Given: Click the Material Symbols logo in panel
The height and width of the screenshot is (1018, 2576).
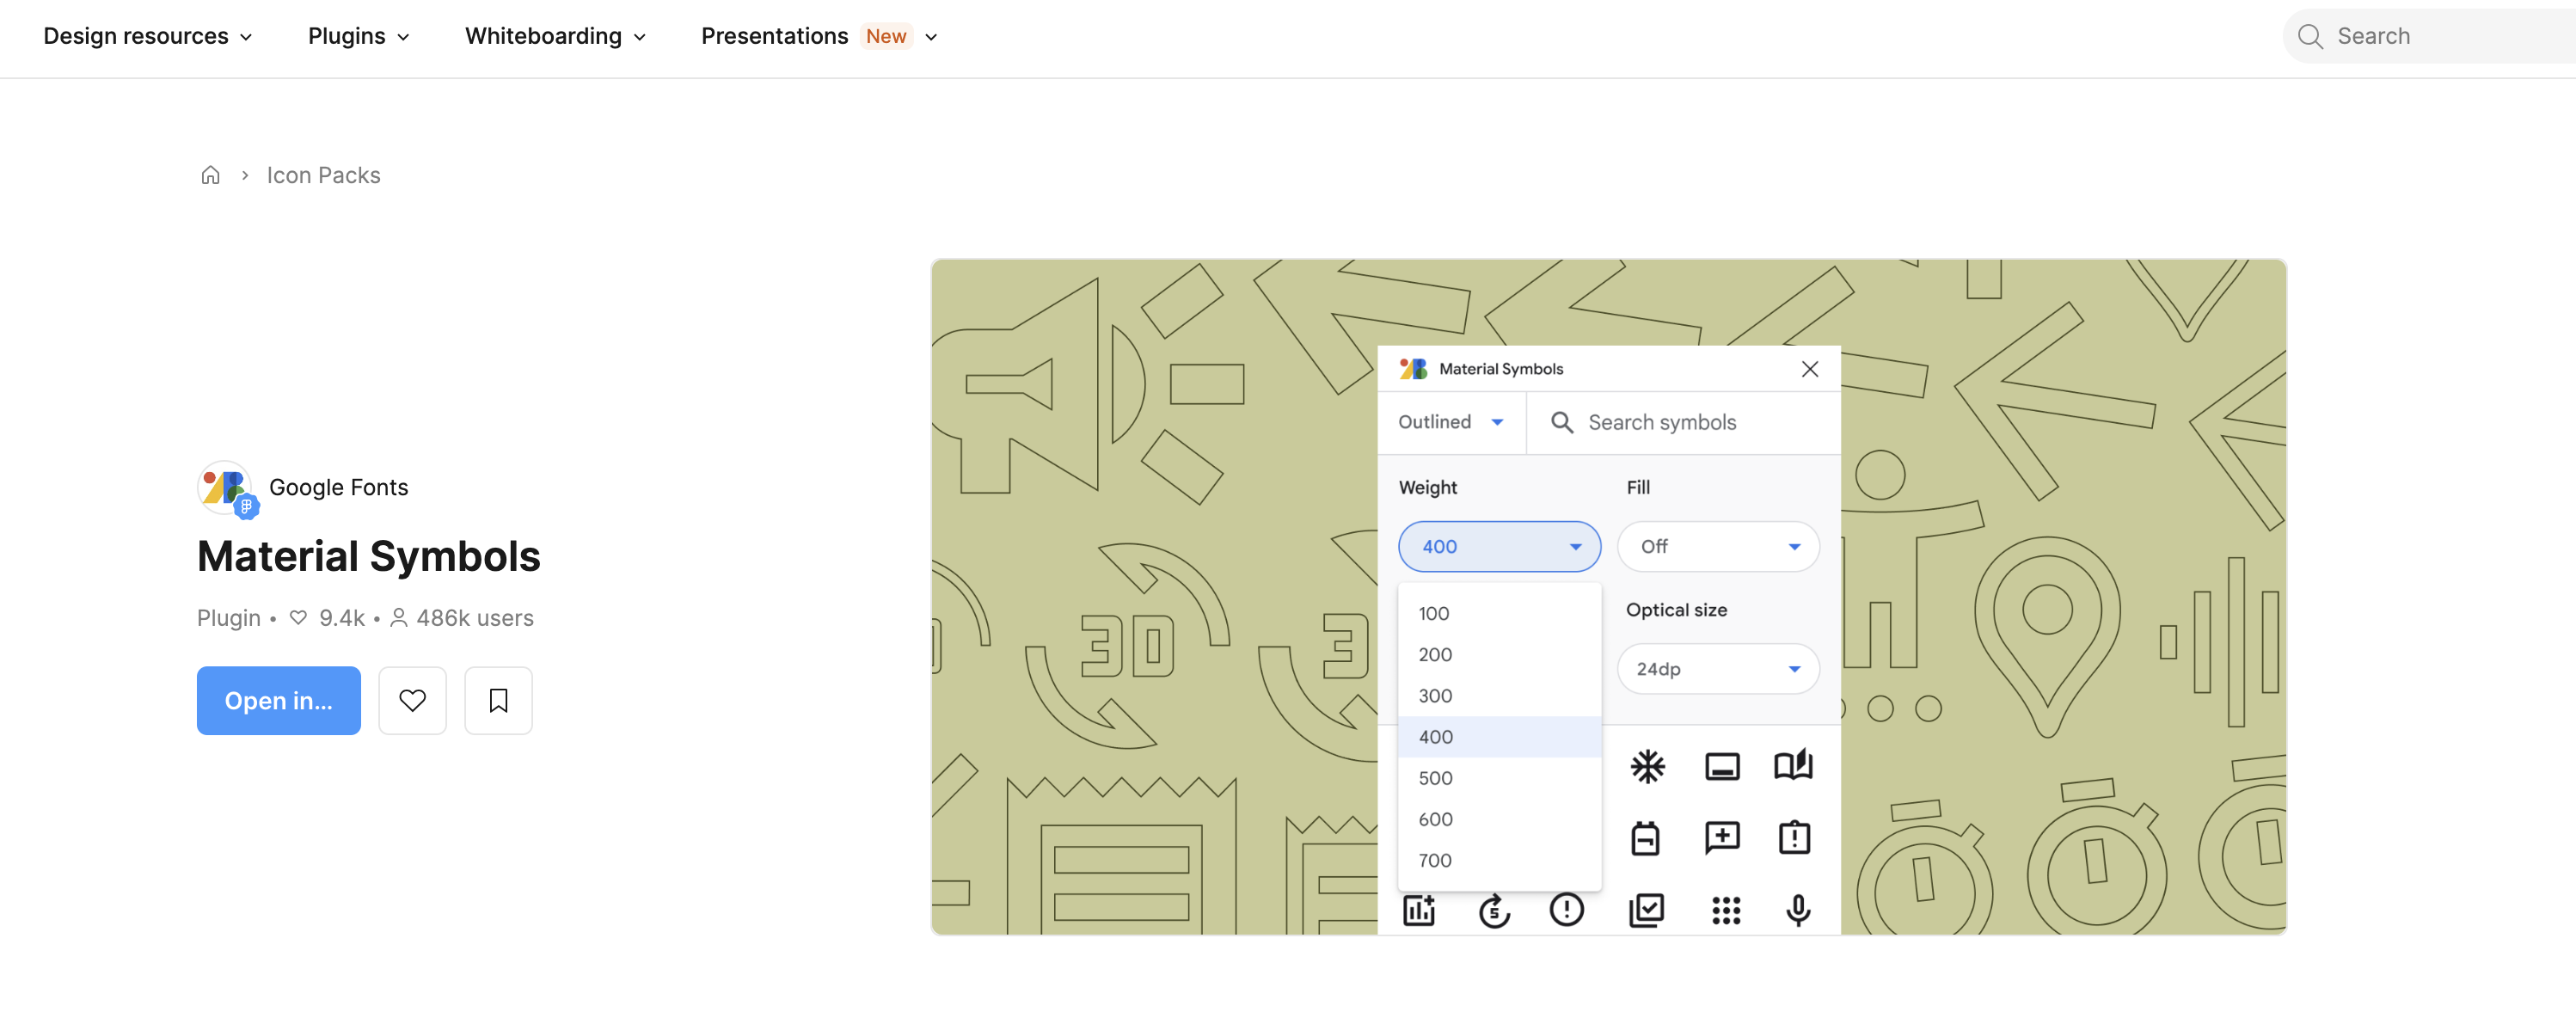Looking at the screenshot, I should [x=1413, y=369].
